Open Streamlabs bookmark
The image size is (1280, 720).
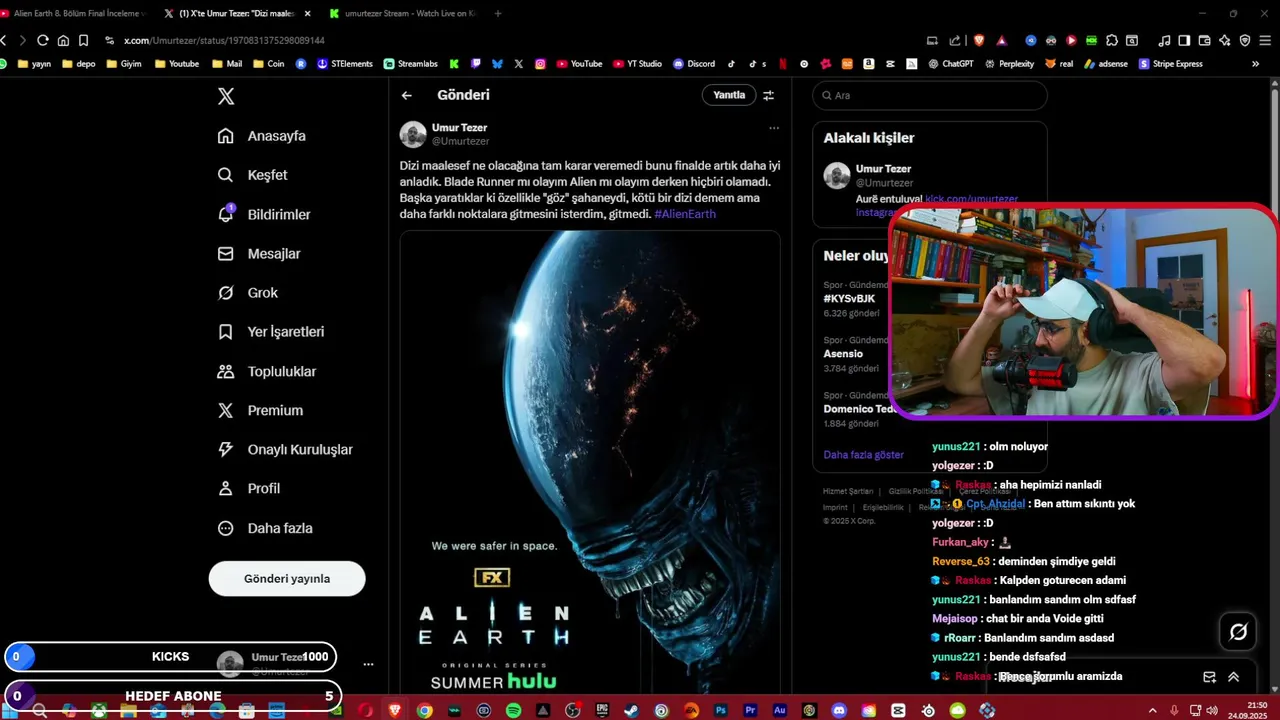411,63
